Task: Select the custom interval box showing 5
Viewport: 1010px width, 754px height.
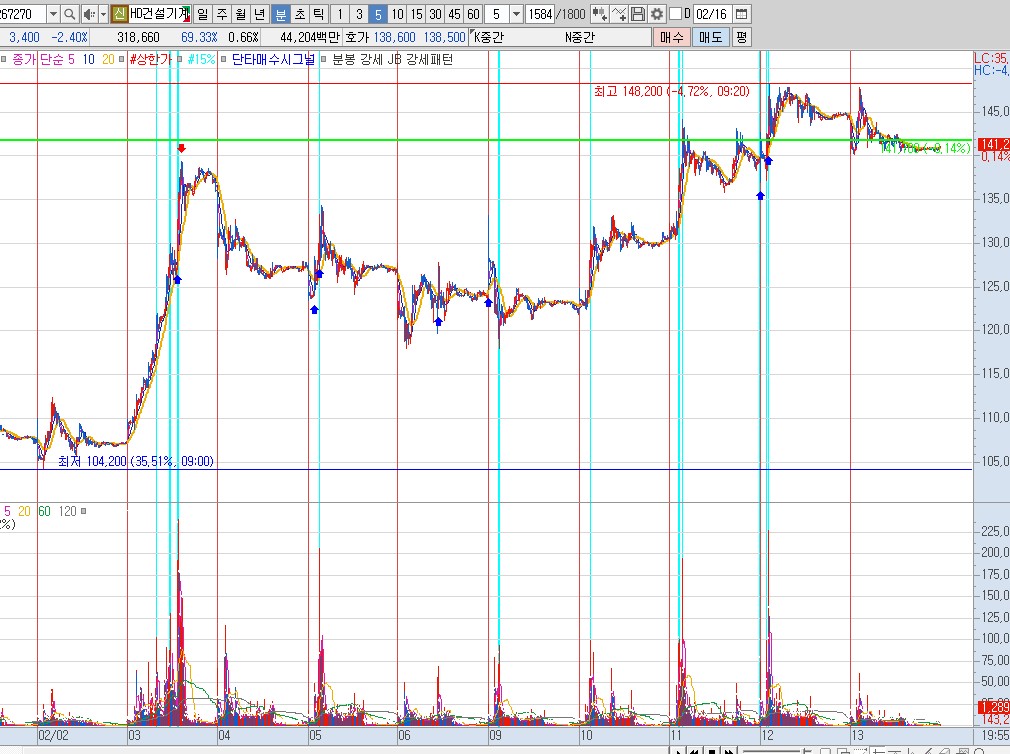Action: click(496, 14)
